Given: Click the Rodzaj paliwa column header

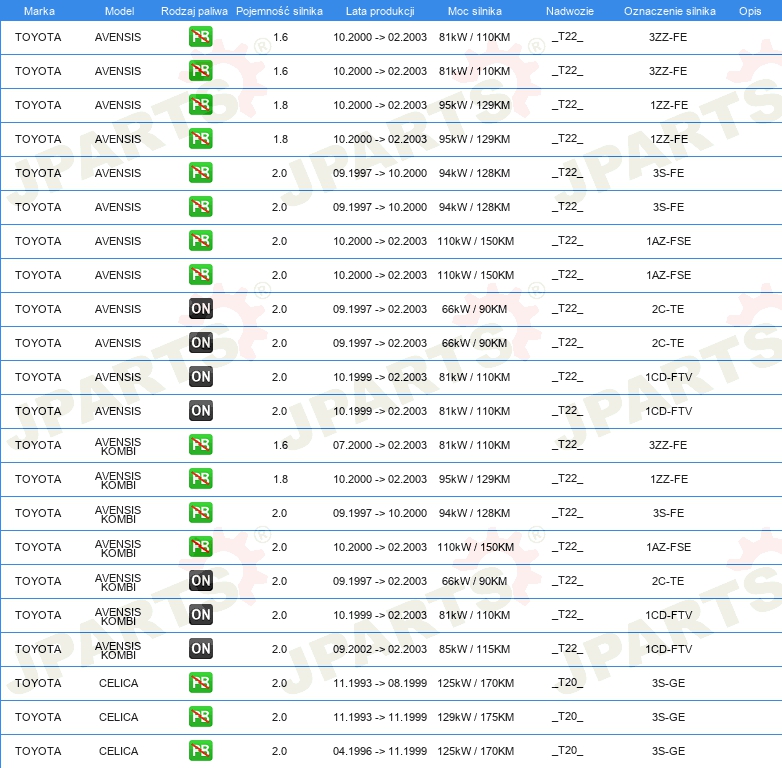Looking at the screenshot, I should coord(194,11).
